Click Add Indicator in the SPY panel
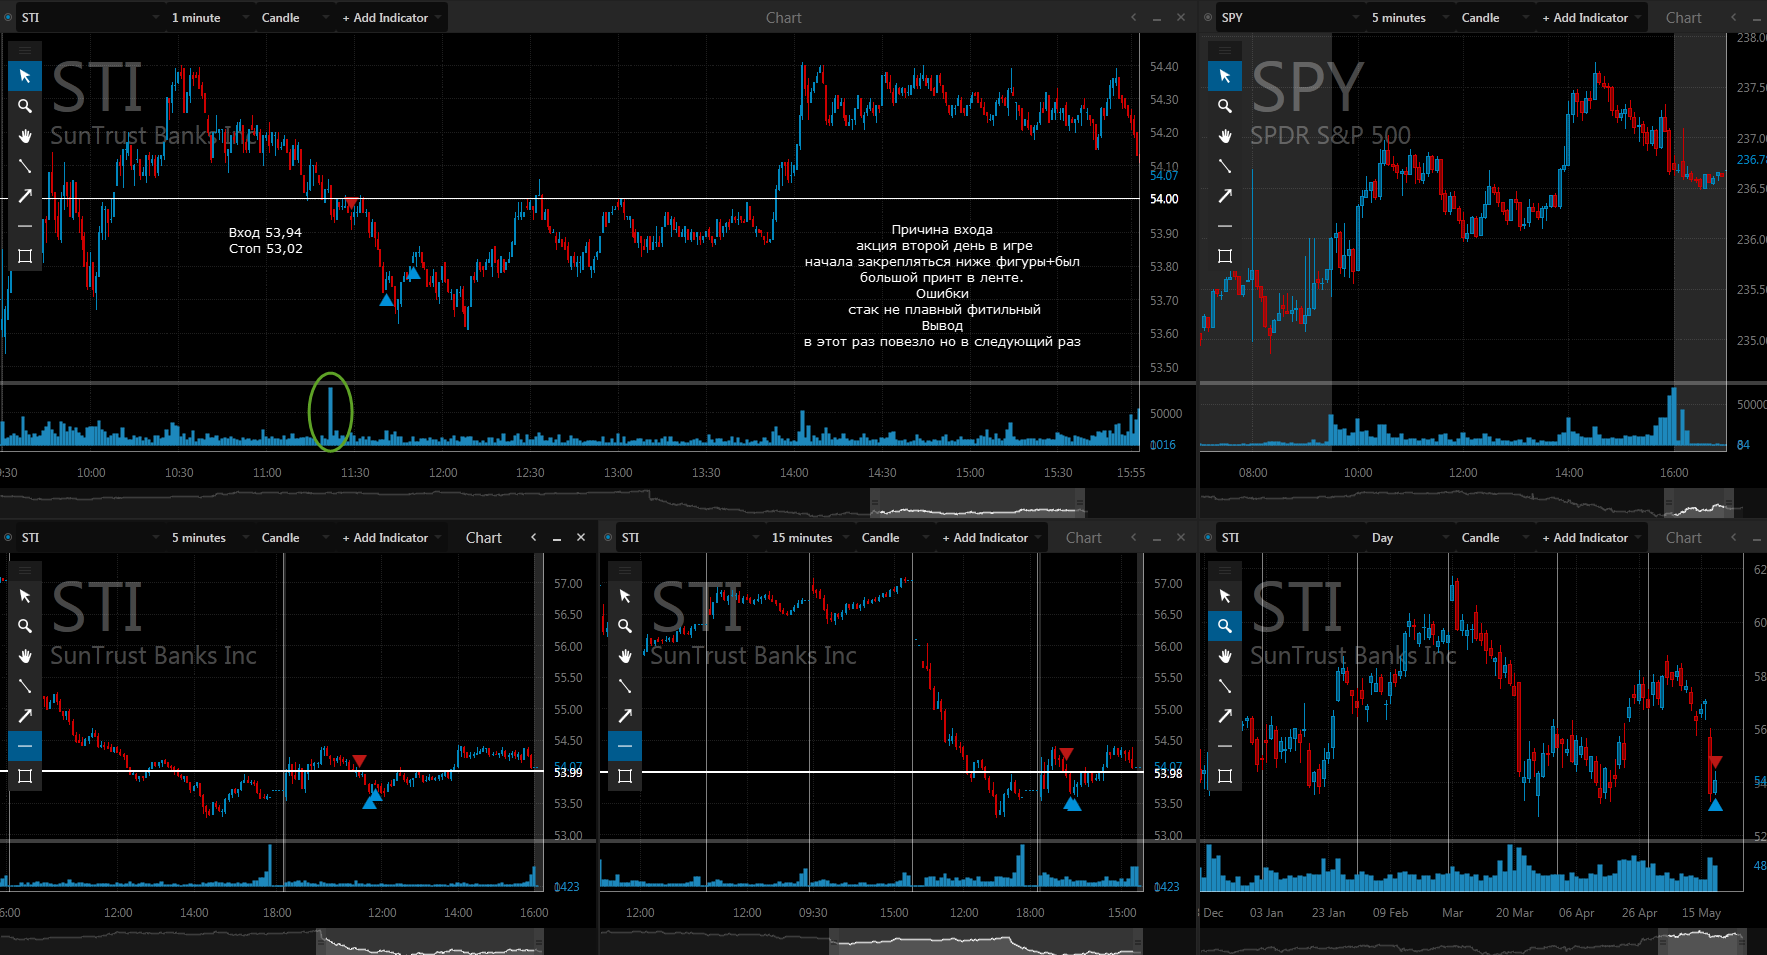This screenshot has width=1767, height=955. pyautogui.click(x=1590, y=17)
